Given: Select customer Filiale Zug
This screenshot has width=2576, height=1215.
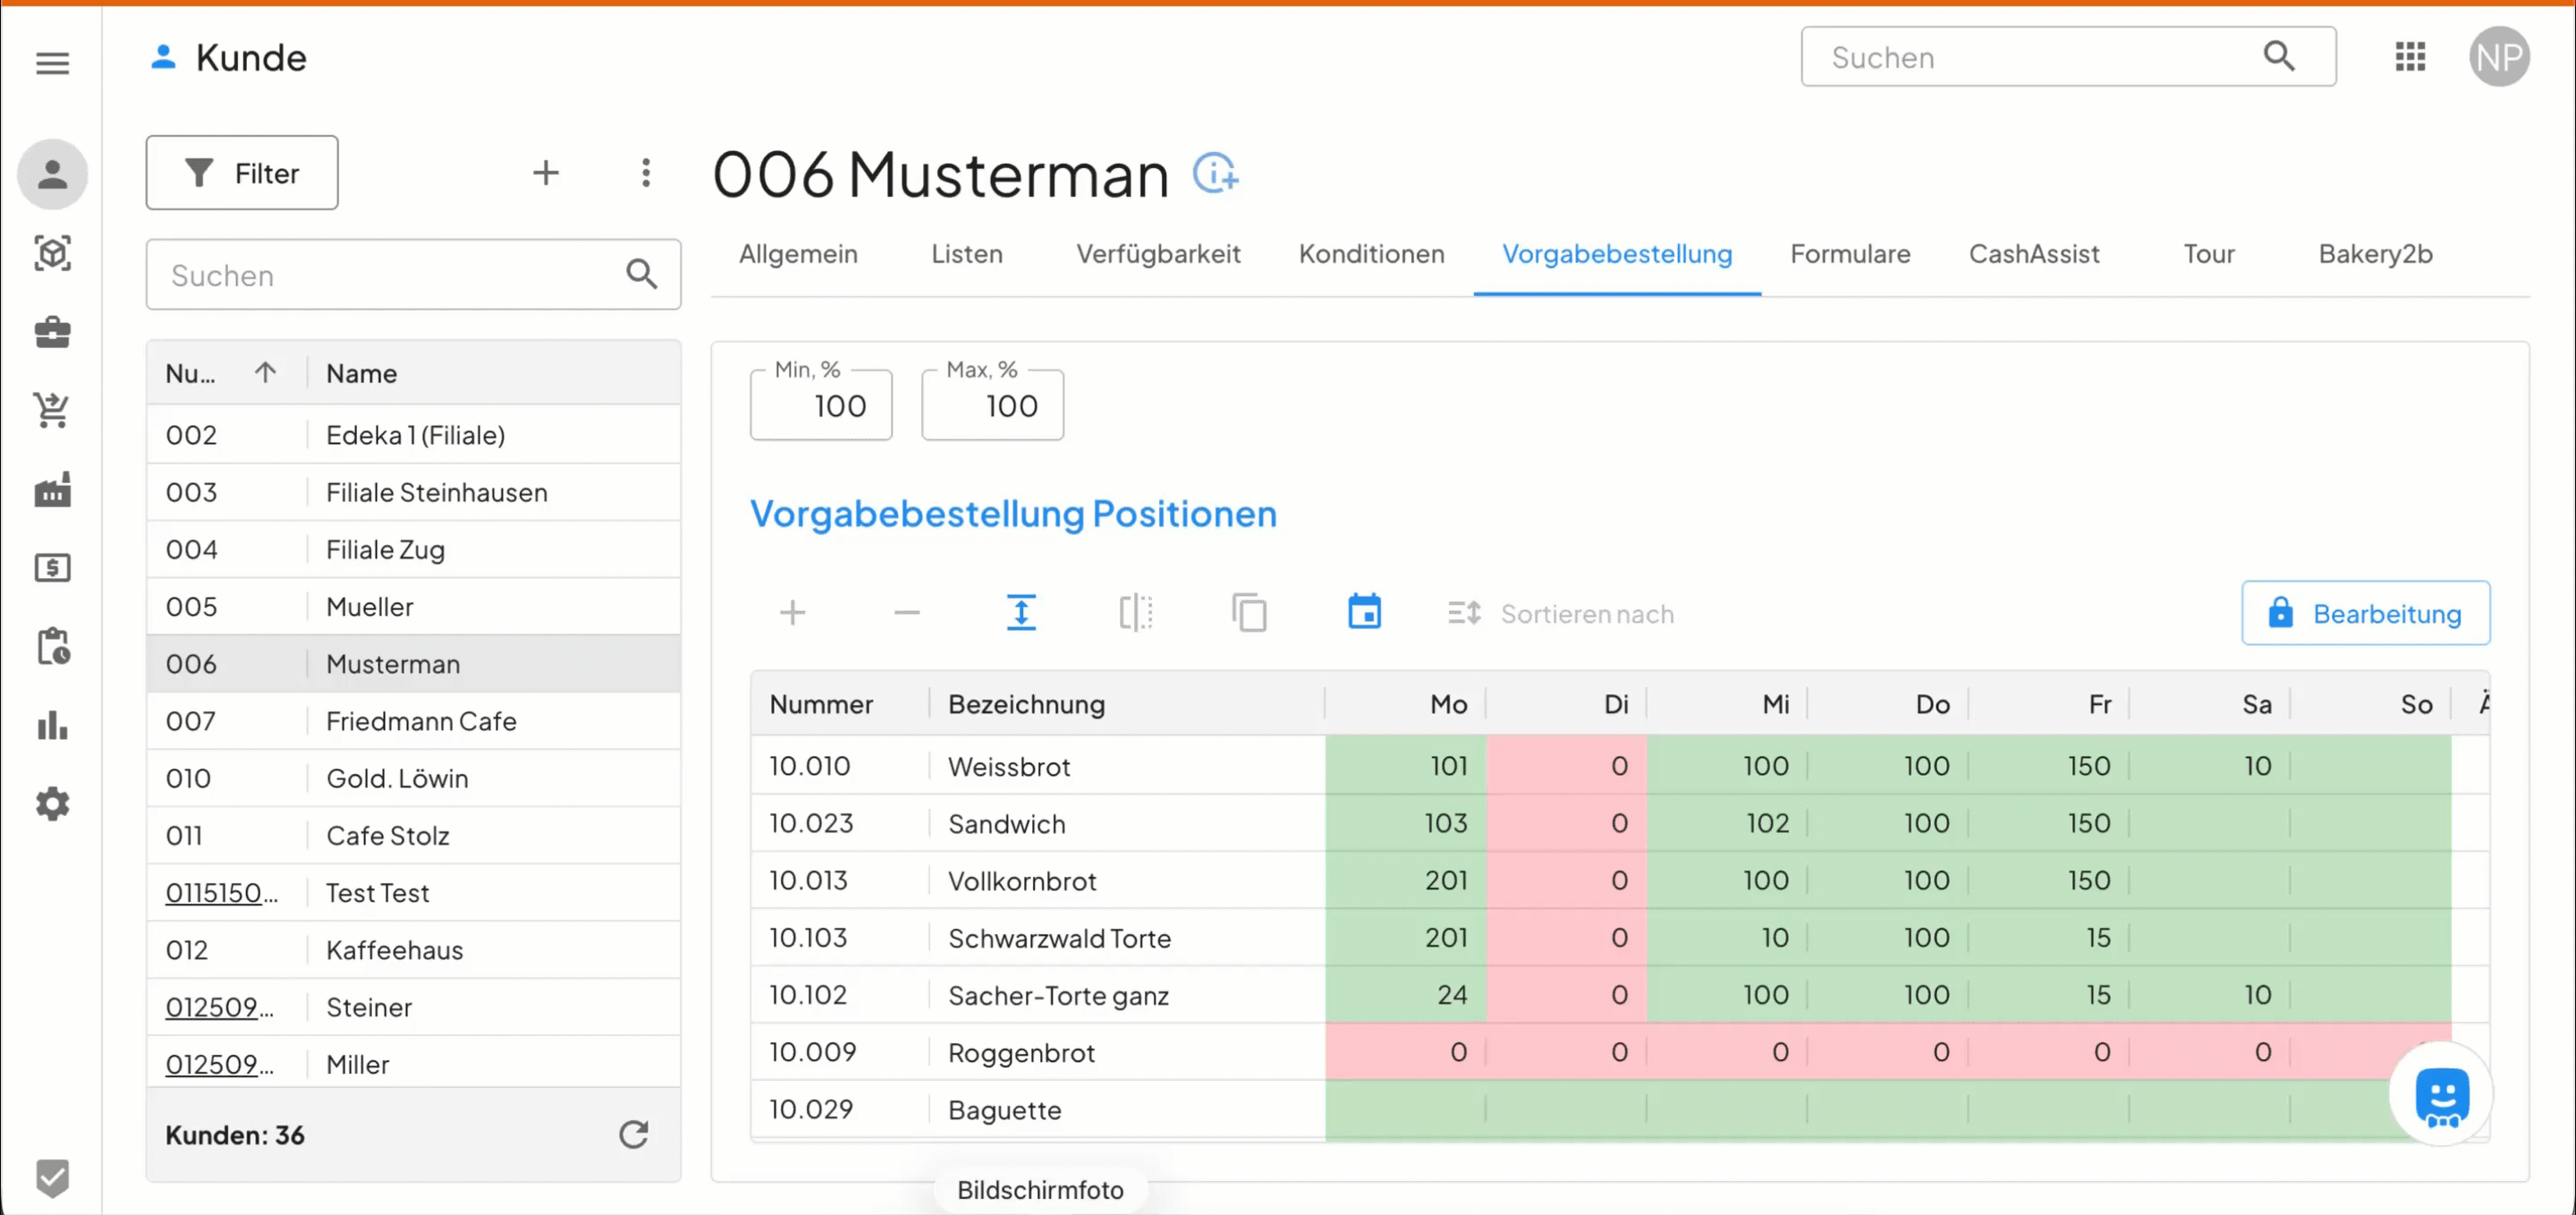Looking at the screenshot, I should point(413,549).
